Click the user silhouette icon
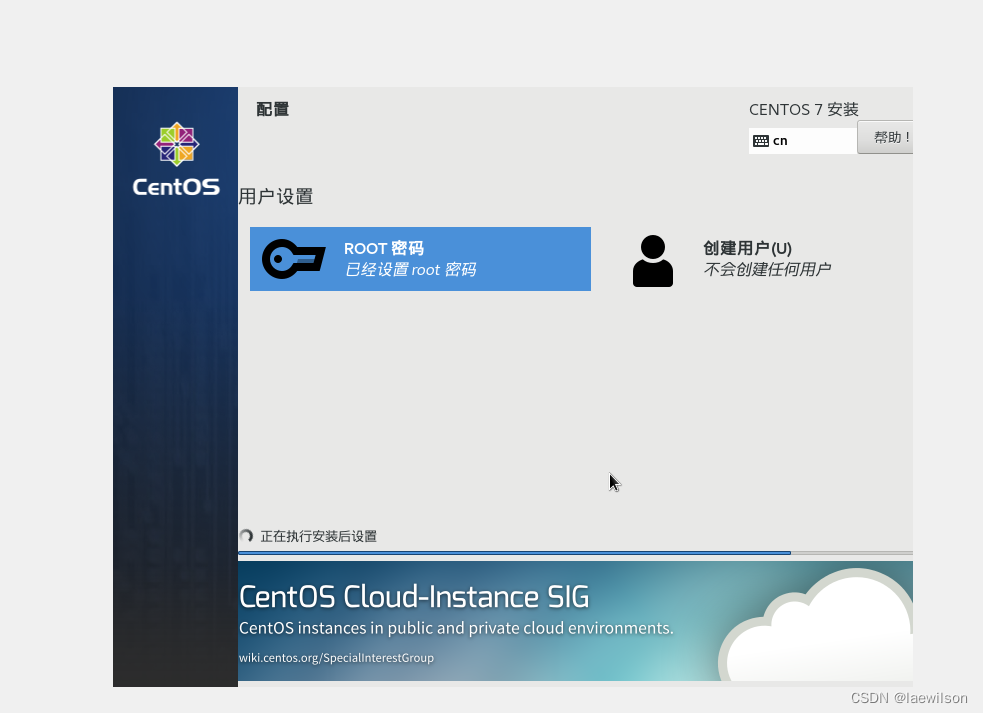 click(653, 261)
